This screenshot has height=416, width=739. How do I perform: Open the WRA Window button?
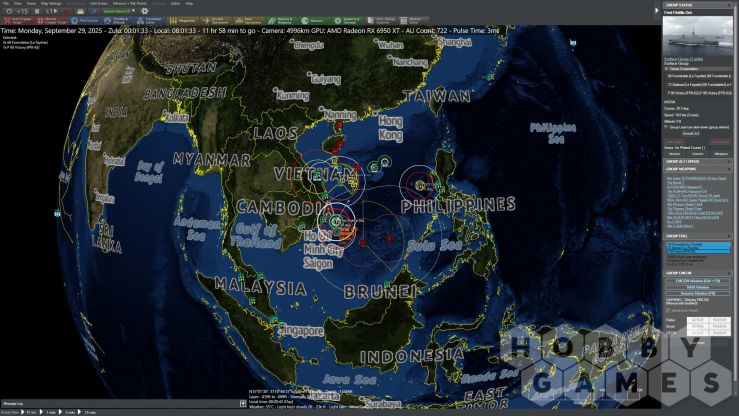click(x=698, y=287)
